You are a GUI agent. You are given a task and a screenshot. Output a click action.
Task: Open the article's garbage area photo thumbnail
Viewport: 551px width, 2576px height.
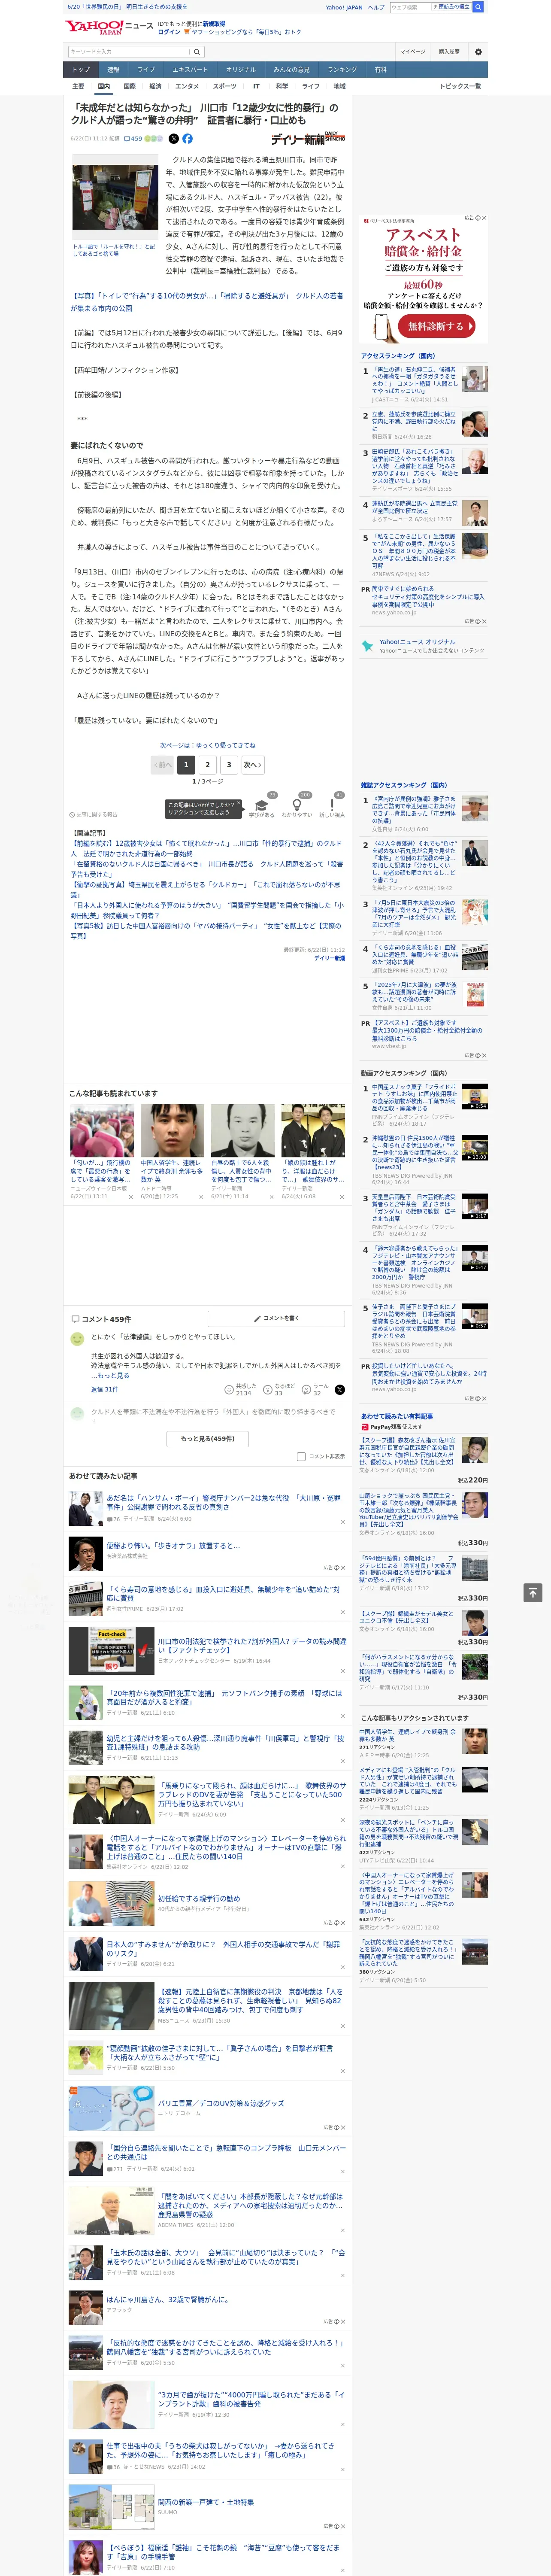[x=114, y=197]
